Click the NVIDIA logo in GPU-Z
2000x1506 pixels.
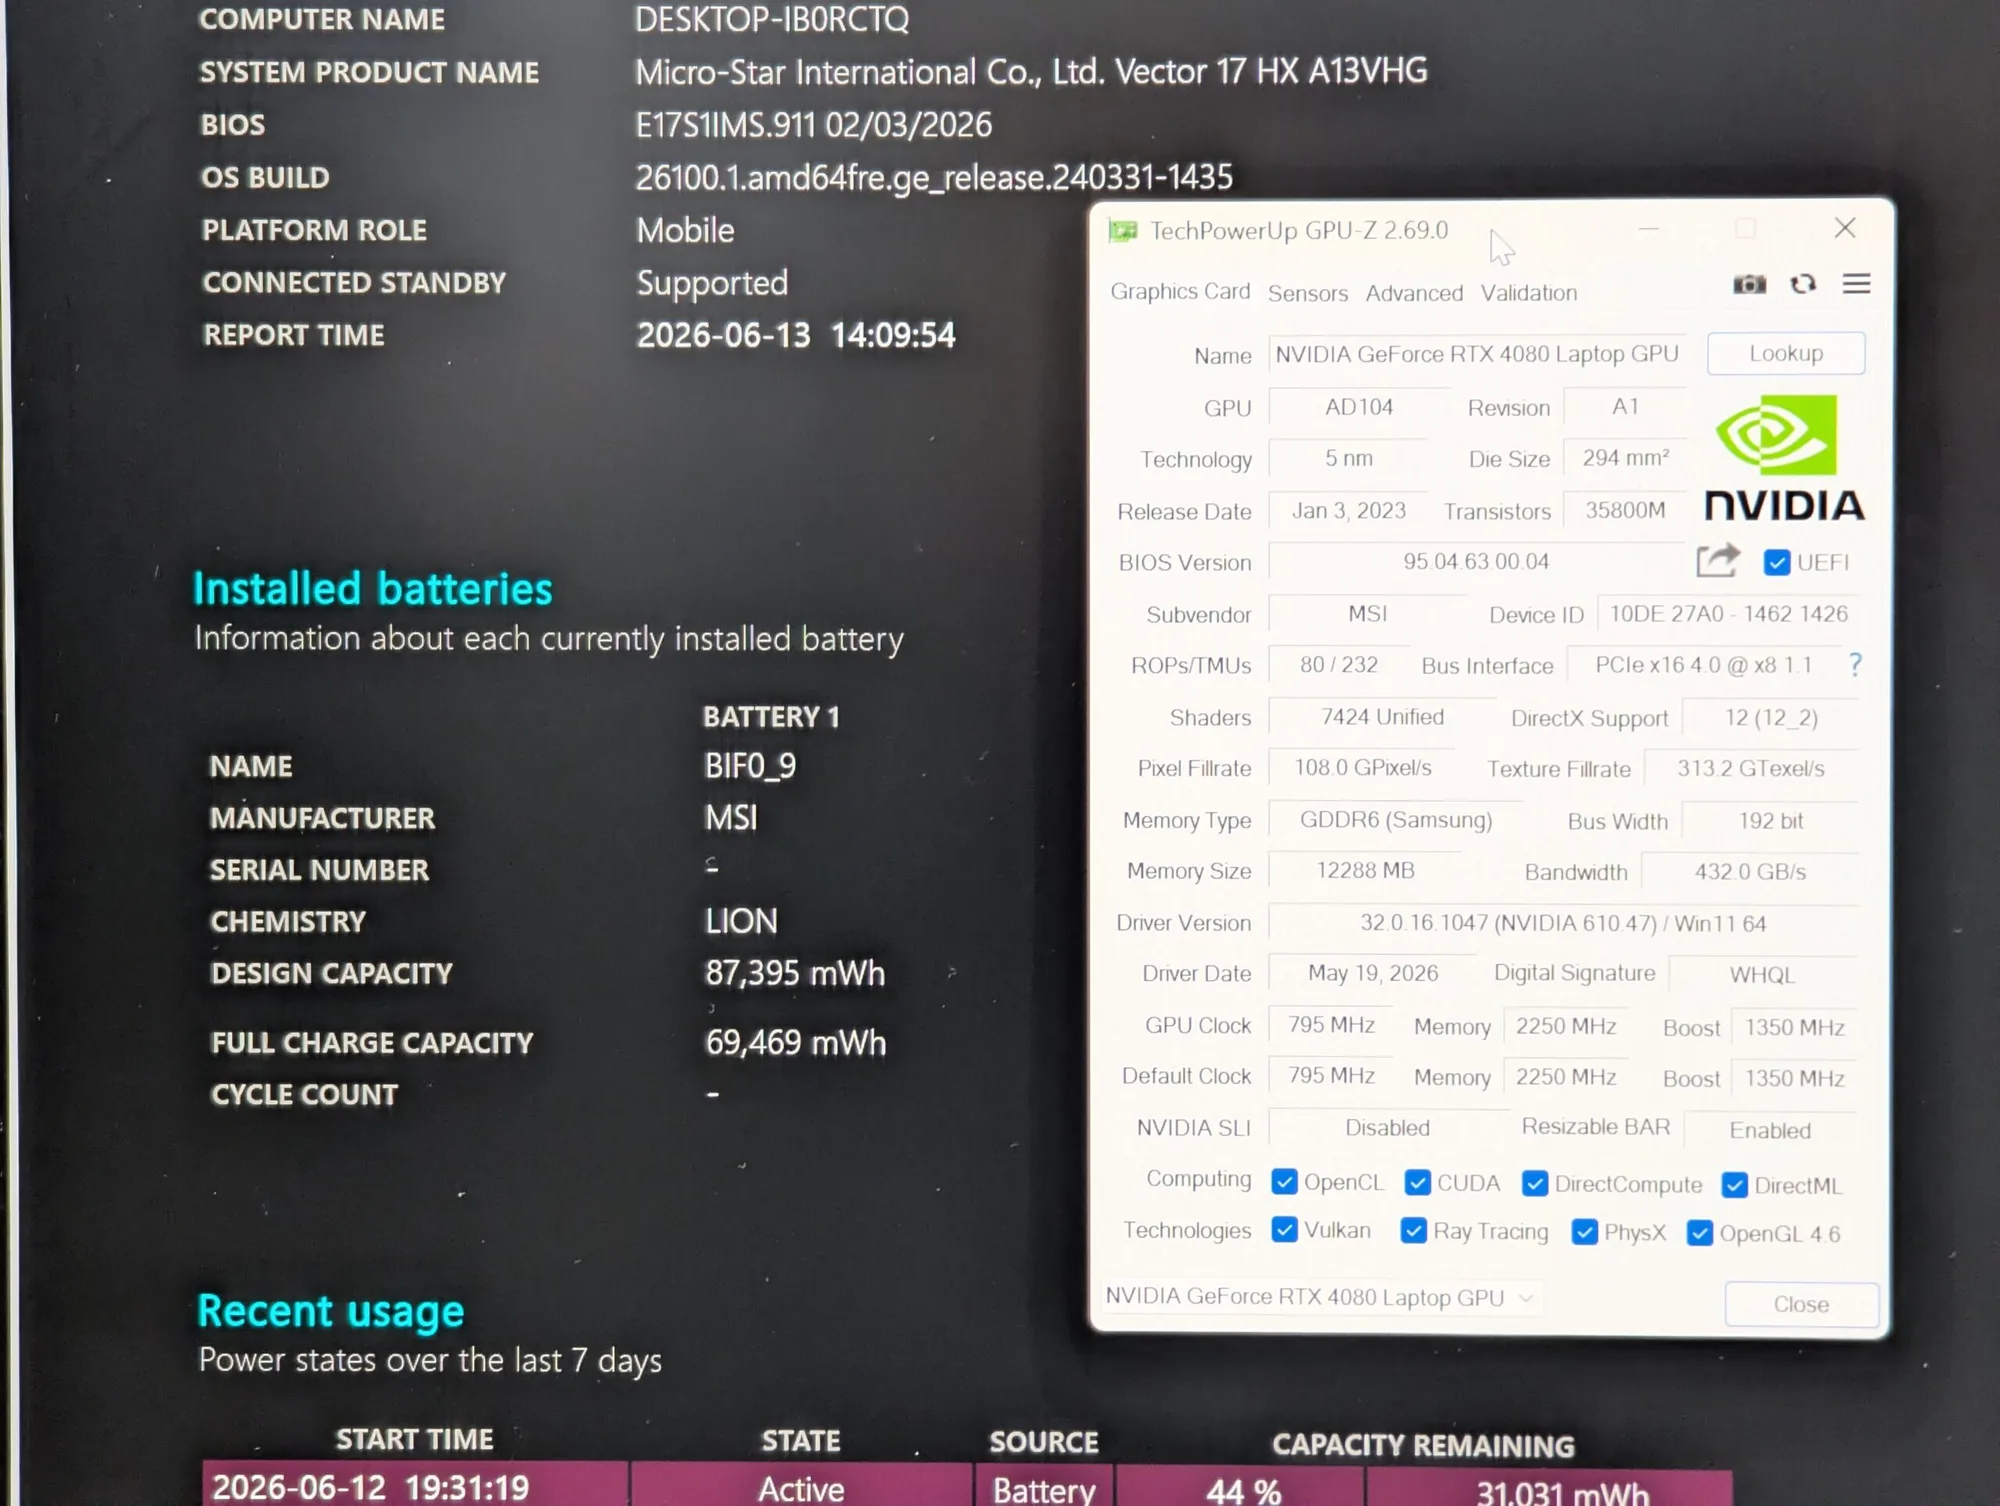[x=1784, y=458]
